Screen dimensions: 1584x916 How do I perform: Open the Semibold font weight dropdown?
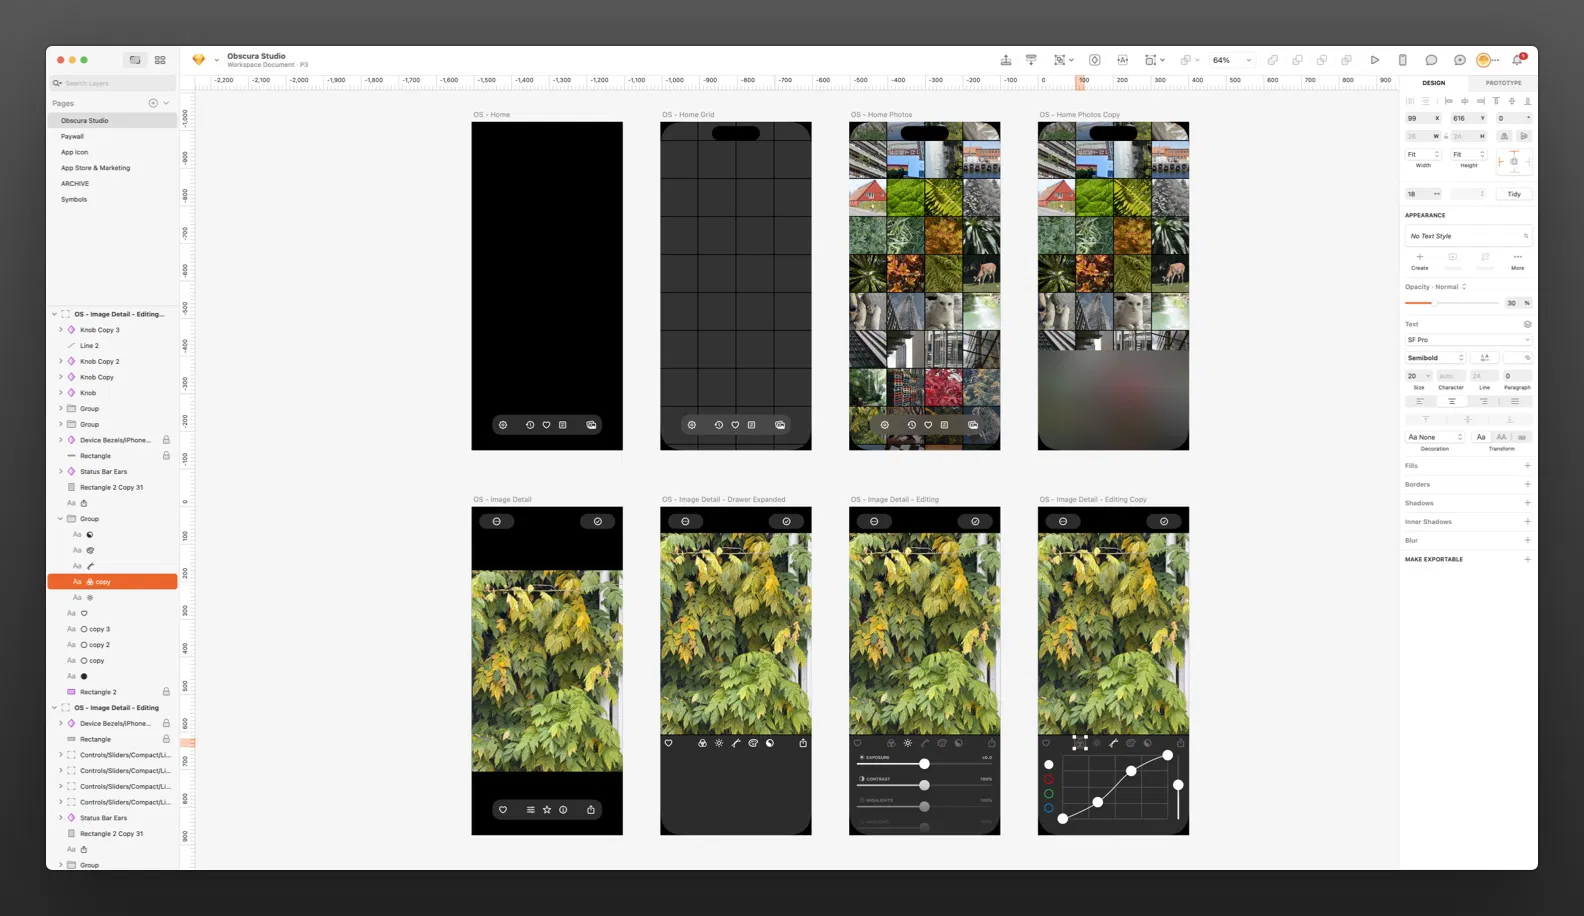point(1435,358)
